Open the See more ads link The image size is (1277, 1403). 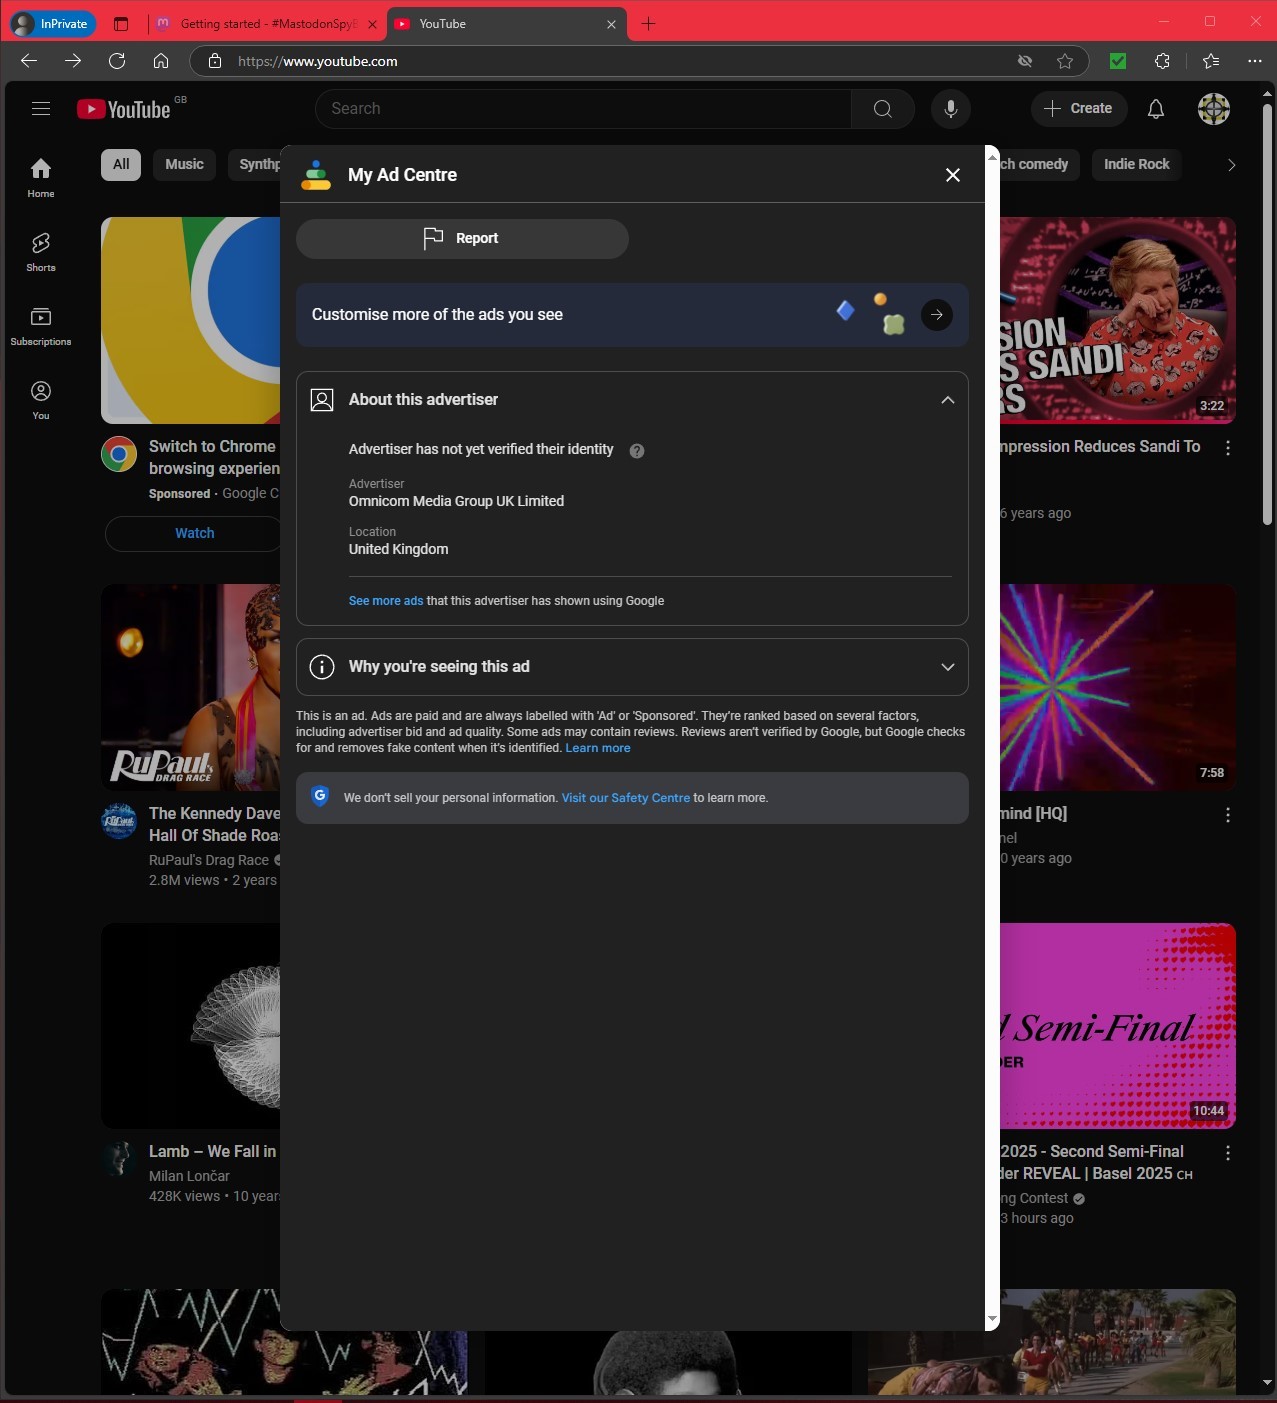(386, 601)
